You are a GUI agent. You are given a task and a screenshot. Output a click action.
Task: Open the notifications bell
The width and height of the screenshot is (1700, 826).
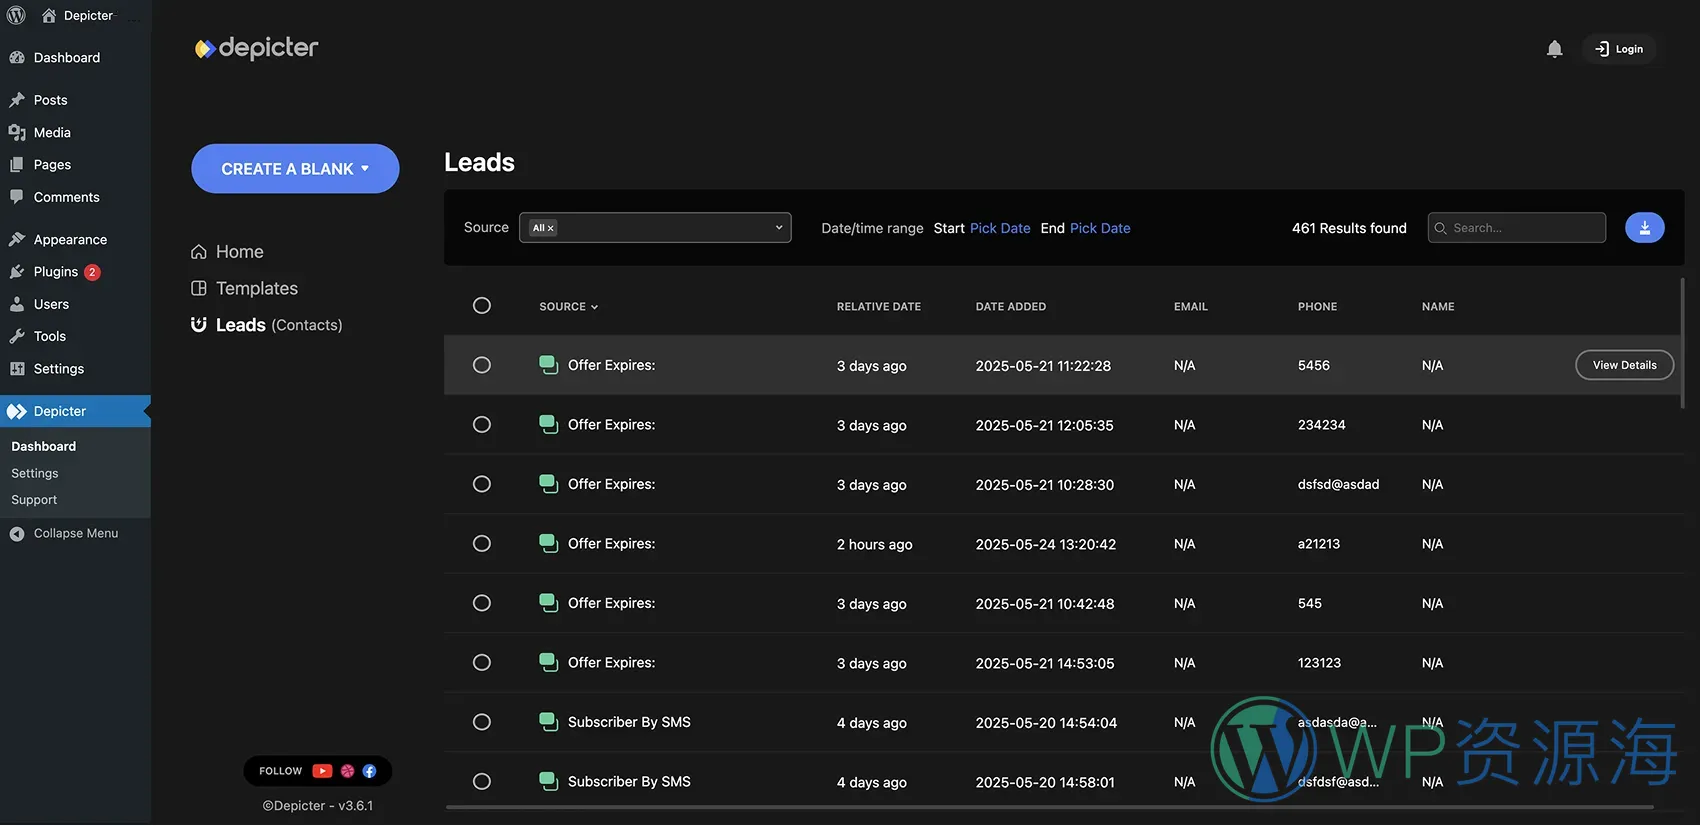point(1554,49)
